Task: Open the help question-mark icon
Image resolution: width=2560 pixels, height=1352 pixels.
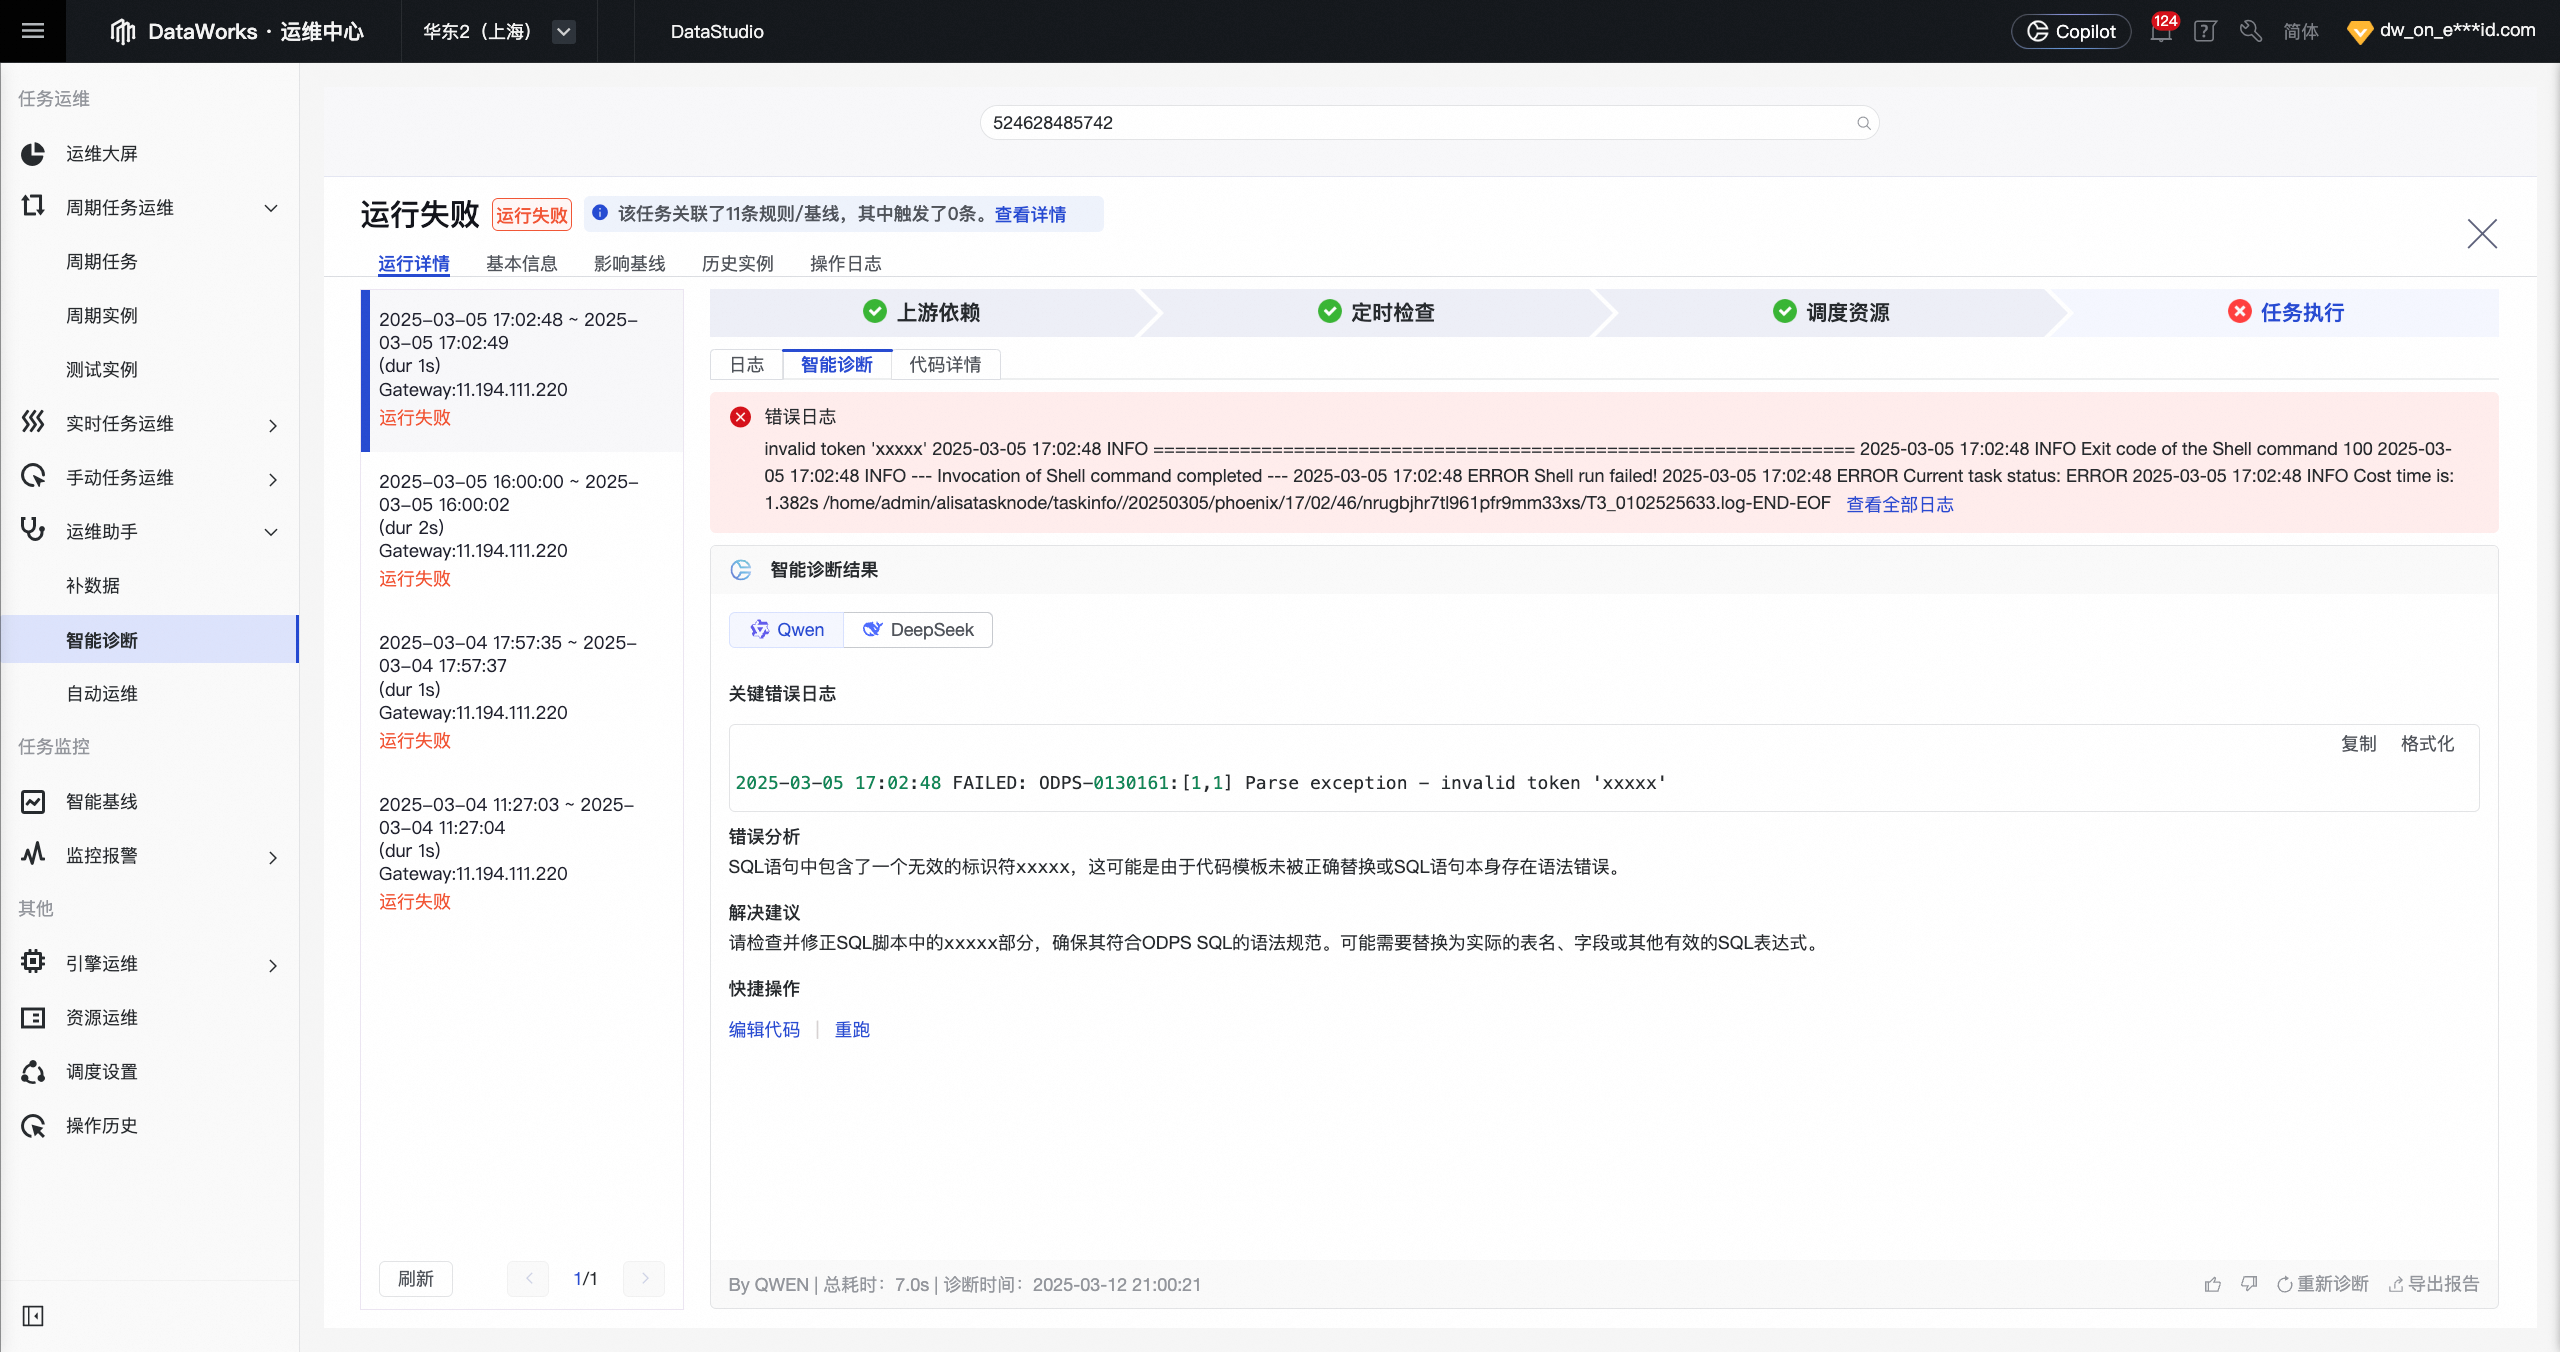Action: click(2205, 31)
